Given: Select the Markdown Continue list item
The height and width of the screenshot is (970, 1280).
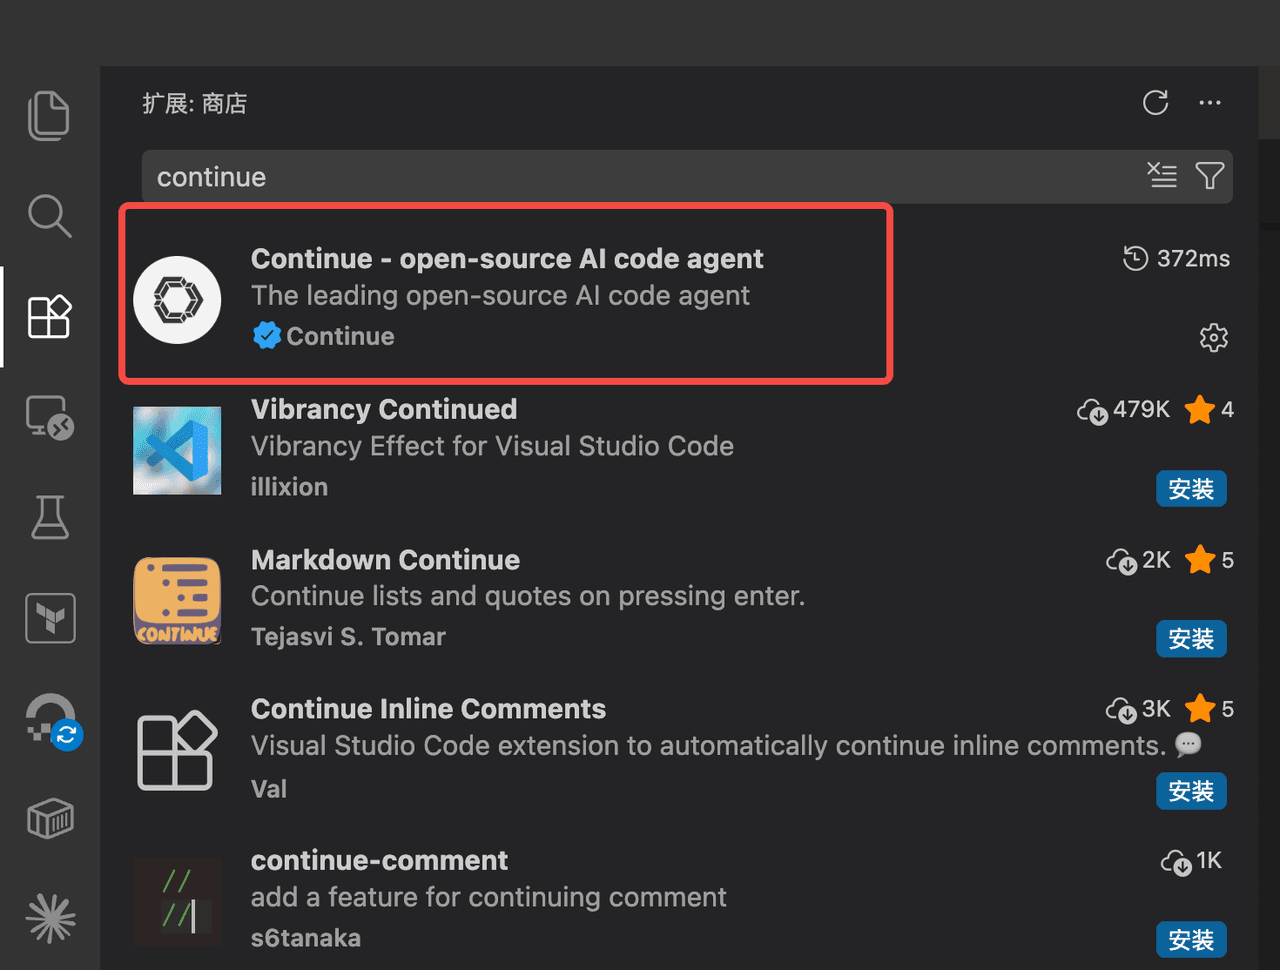Looking at the screenshot, I should [386, 560].
